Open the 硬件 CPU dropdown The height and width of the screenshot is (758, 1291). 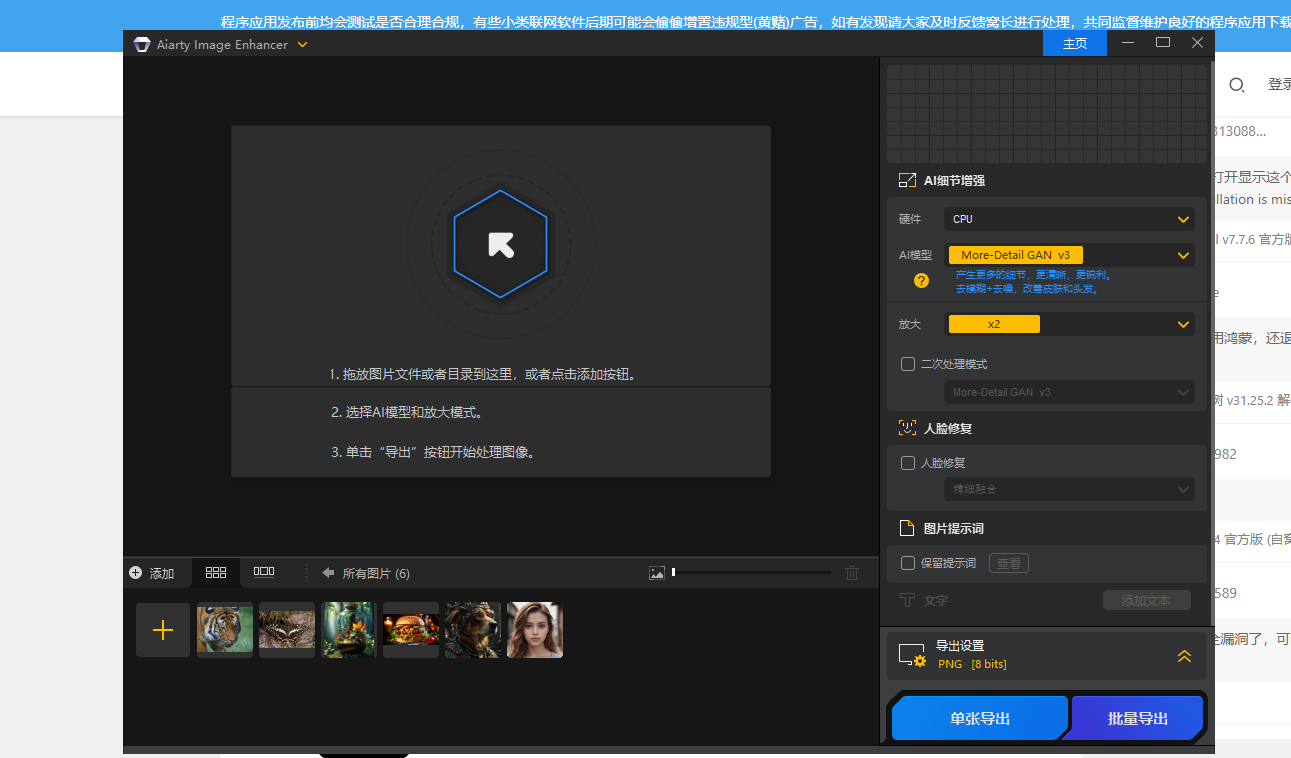[1069, 219]
